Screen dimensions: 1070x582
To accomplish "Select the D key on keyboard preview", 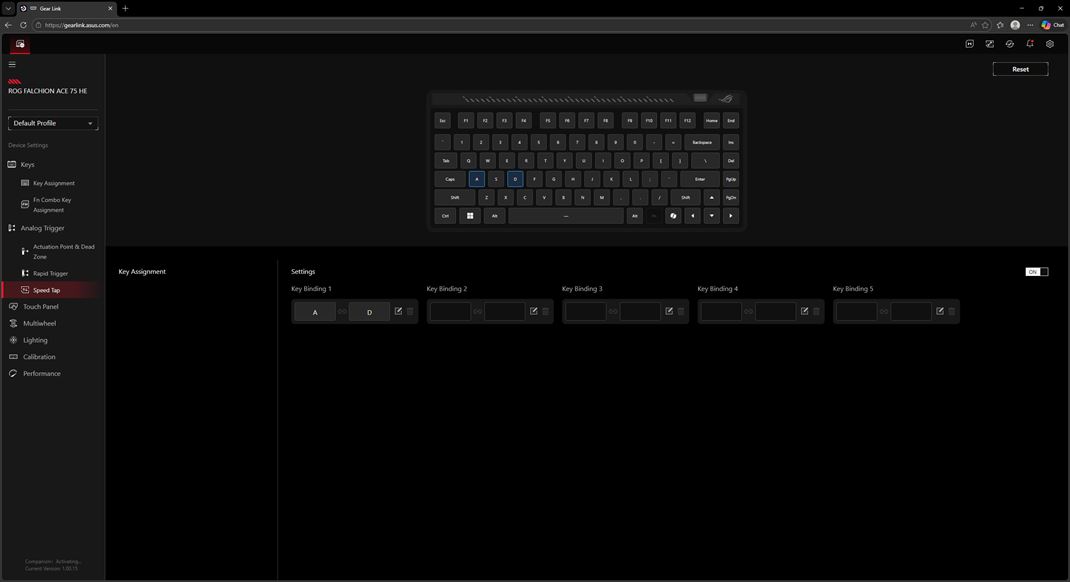I will (x=515, y=179).
